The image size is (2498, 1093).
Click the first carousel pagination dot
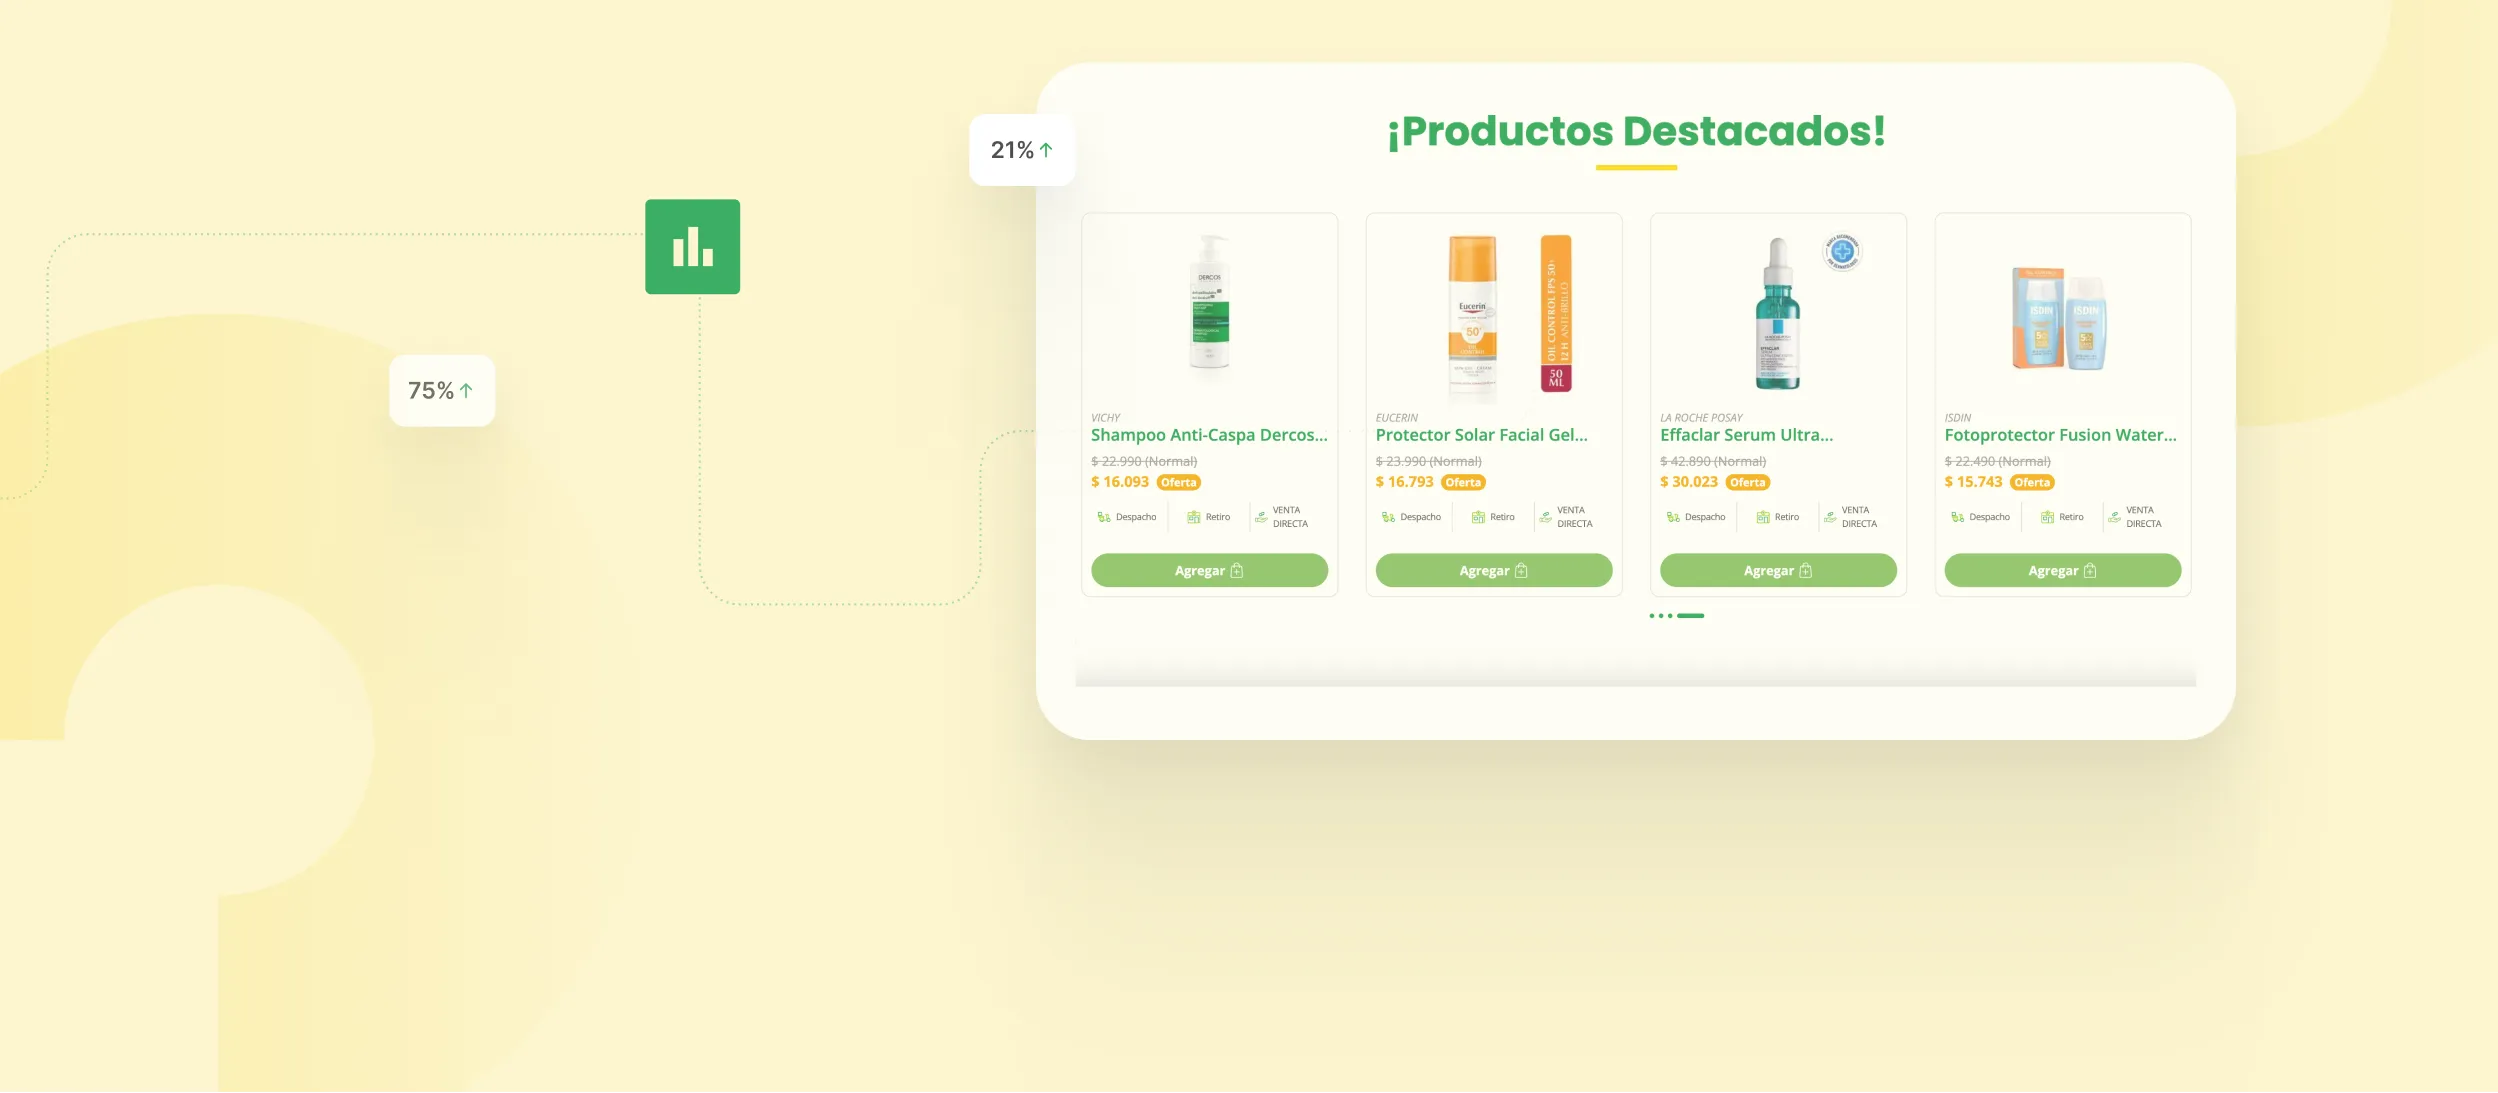point(1651,616)
